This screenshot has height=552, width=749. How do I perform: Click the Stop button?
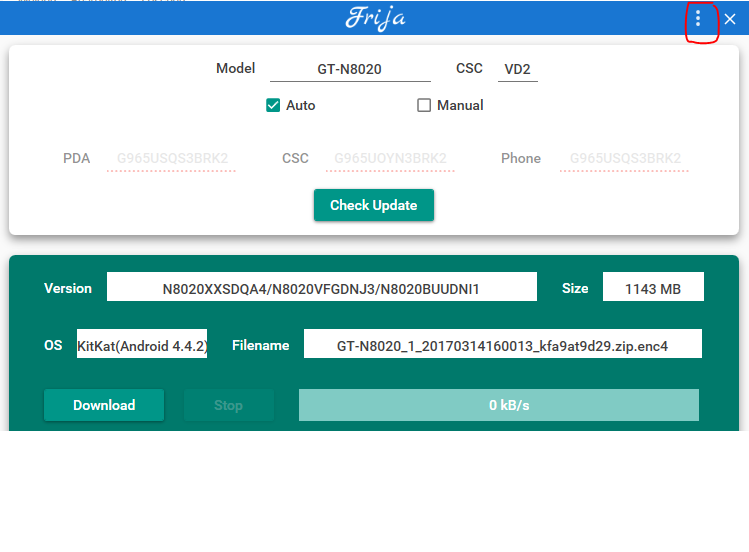228,405
